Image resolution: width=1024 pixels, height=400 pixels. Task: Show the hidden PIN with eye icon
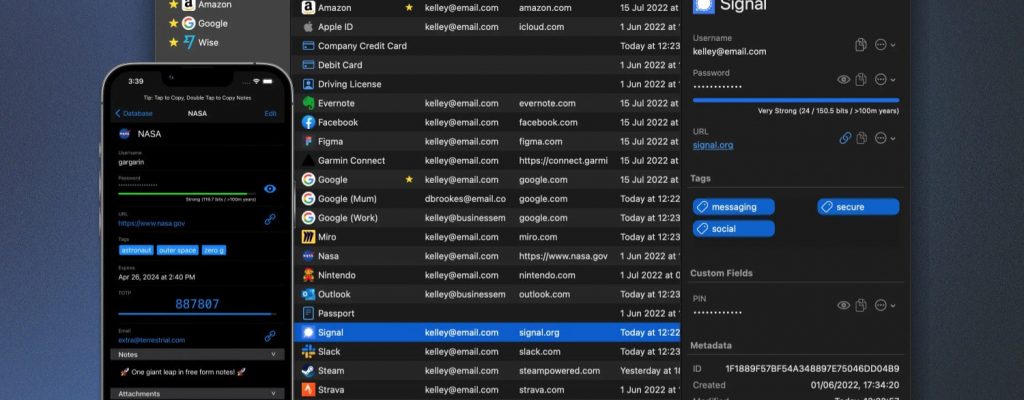(x=843, y=305)
